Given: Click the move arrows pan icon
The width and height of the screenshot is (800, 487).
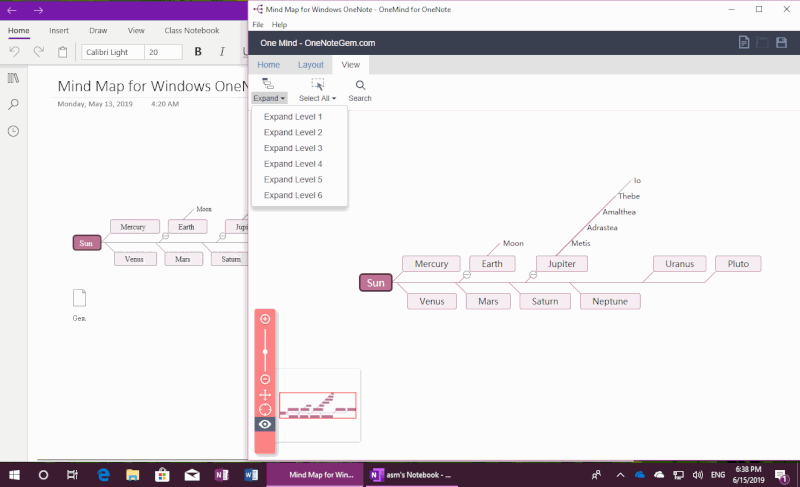Looking at the screenshot, I should [265, 395].
